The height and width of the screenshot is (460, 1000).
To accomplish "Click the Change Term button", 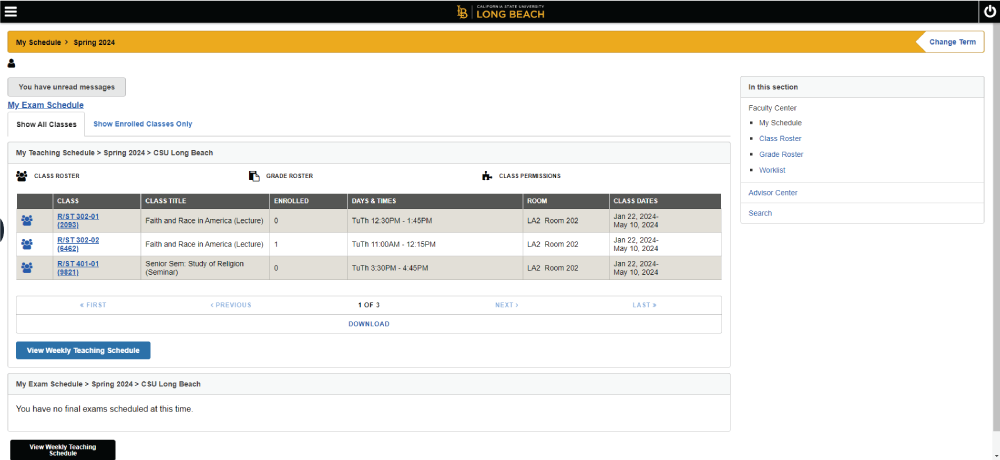I will 951,42.
